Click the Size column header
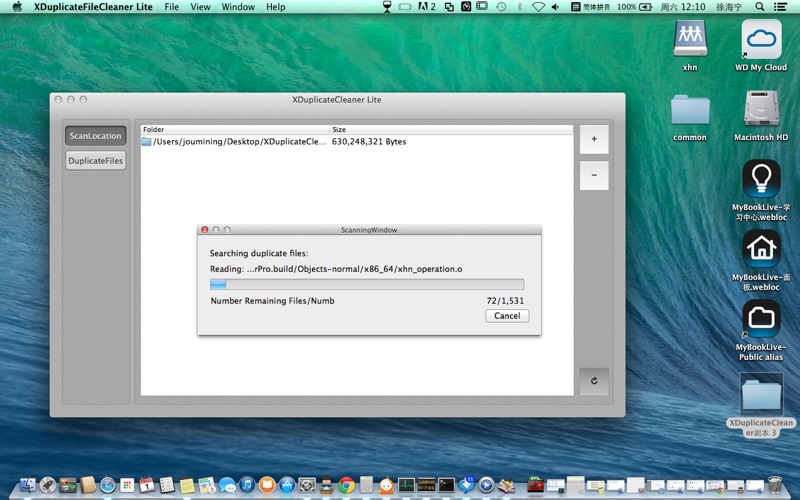 click(452, 130)
